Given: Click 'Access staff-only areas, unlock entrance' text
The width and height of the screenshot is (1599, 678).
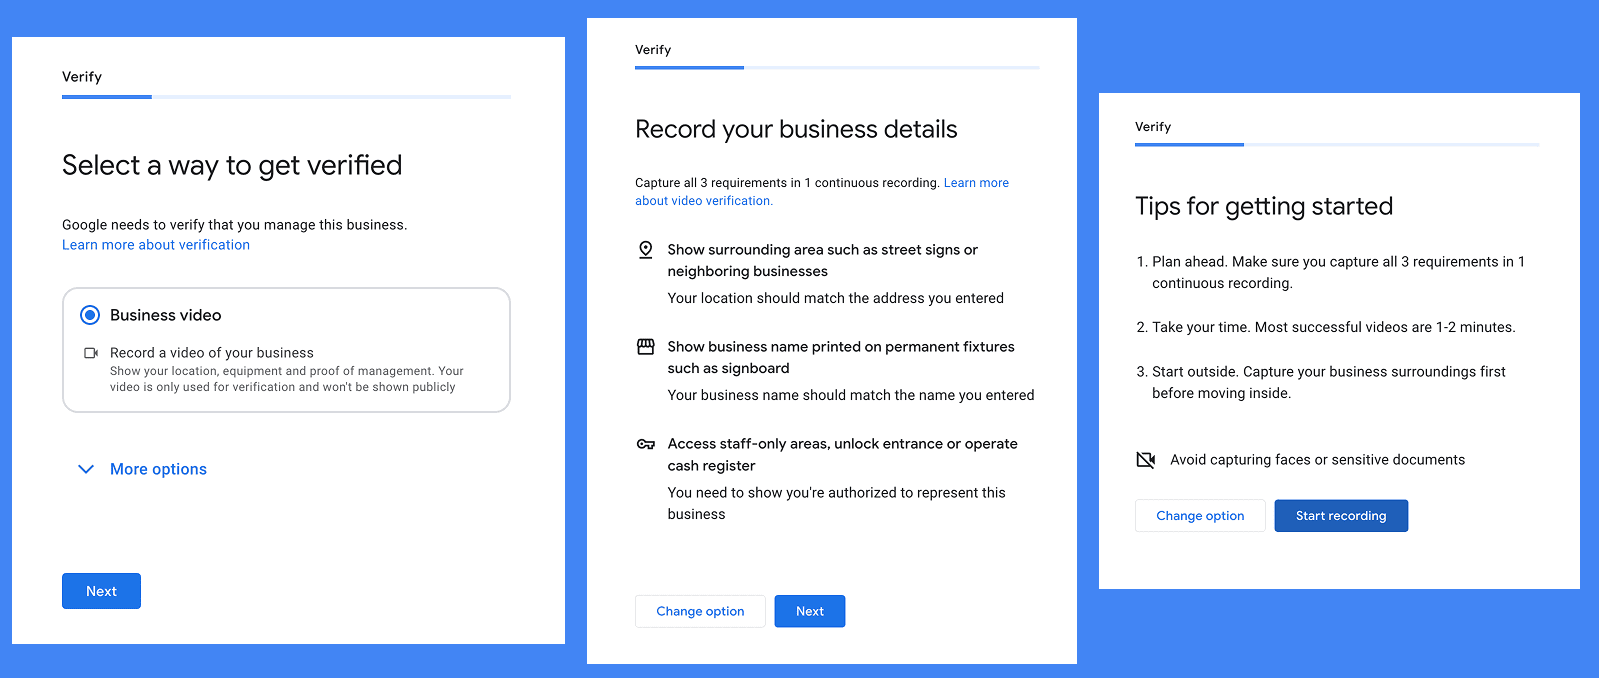Looking at the screenshot, I should pyautogui.click(x=843, y=454).
